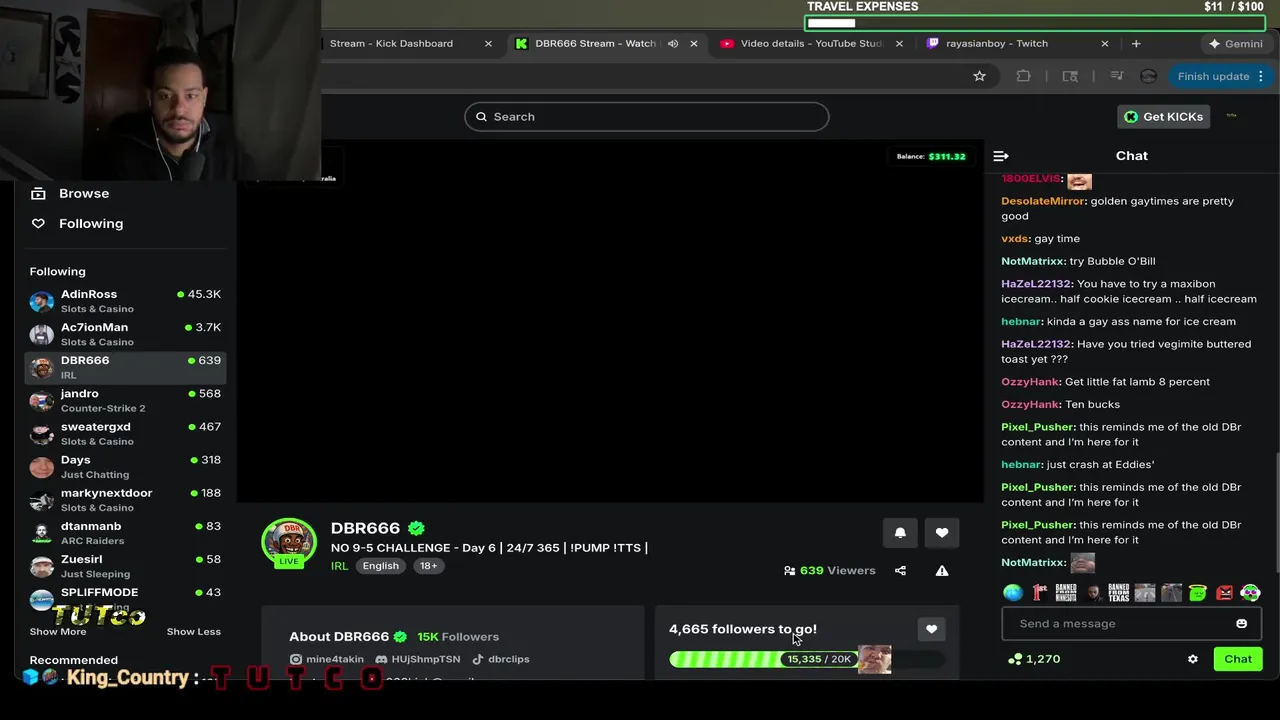This screenshot has height=720, width=1280.
Task: Click the 639 Viewers count
Action: (830, 571)
